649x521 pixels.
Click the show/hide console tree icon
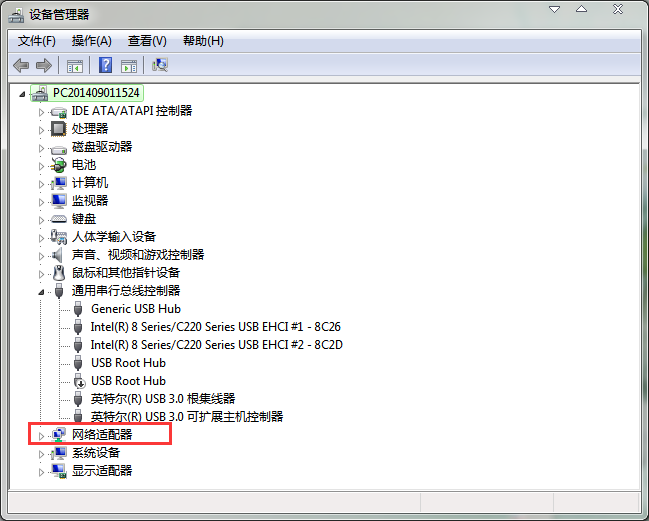74,65
